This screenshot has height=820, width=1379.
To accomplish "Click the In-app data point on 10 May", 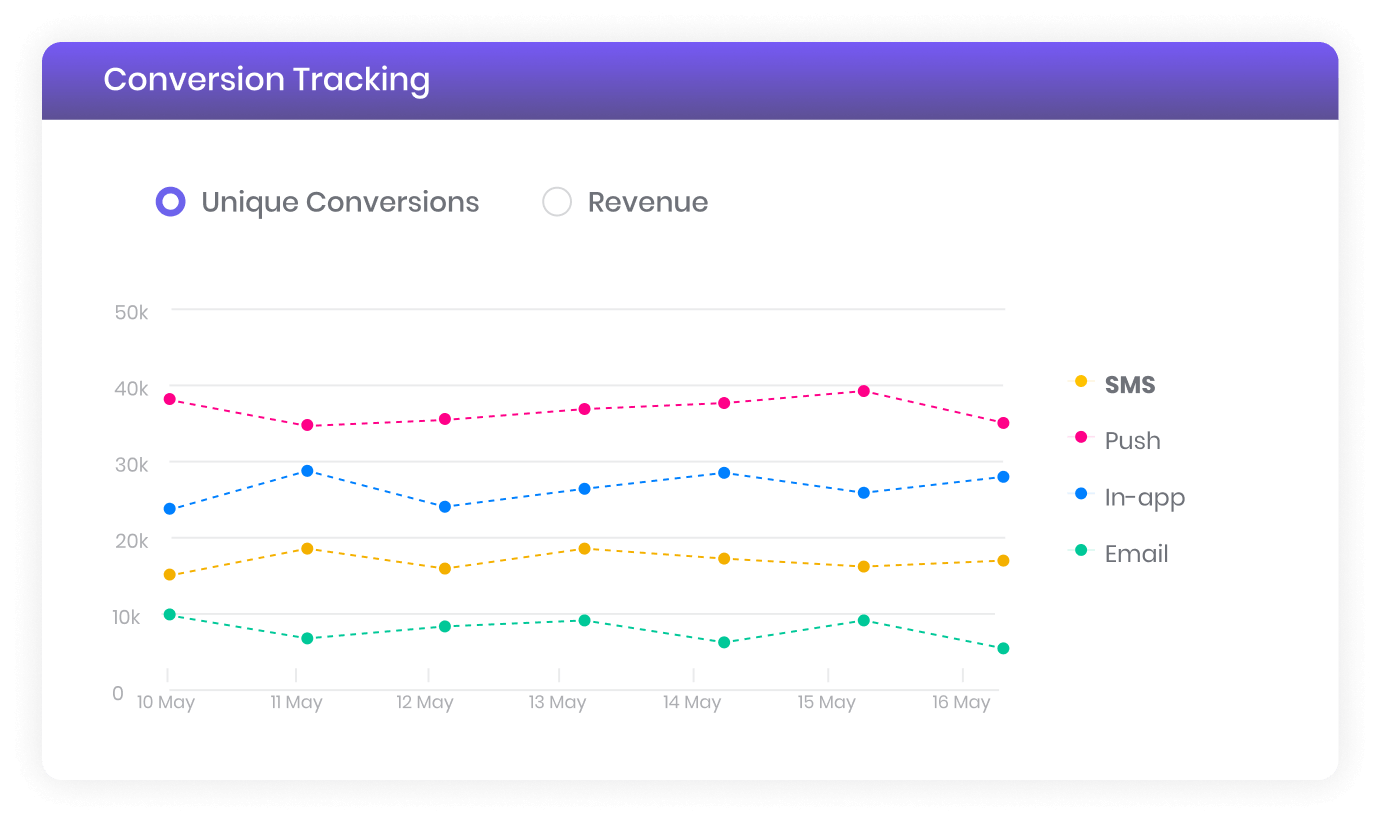I will pos(170,509).
